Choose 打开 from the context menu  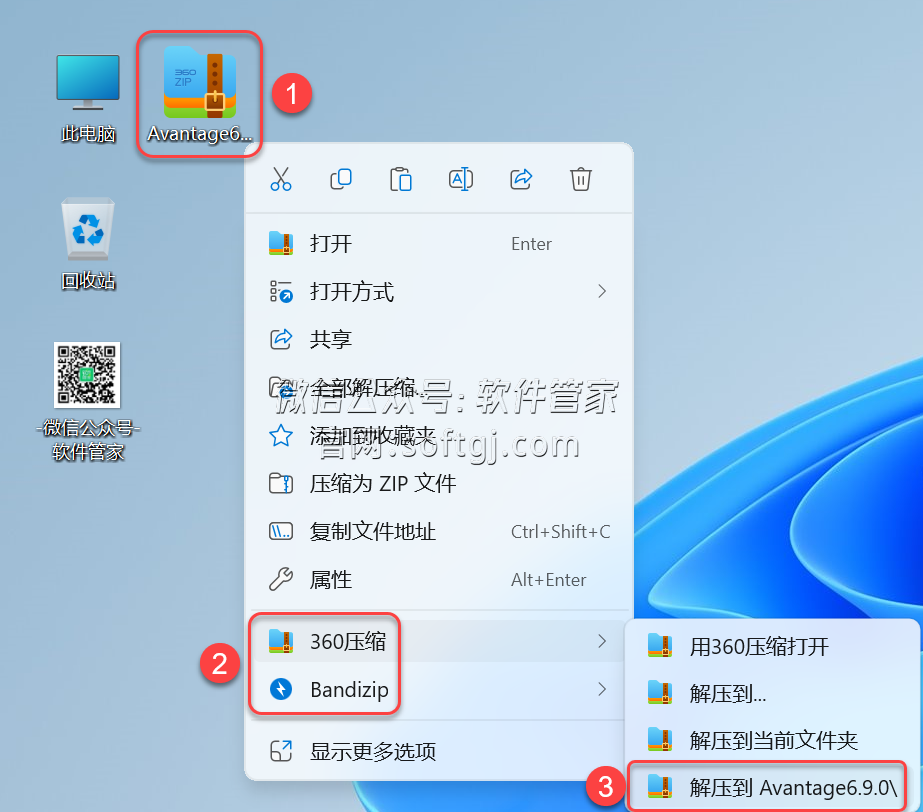pyautogui.click(x=439, y=244)
